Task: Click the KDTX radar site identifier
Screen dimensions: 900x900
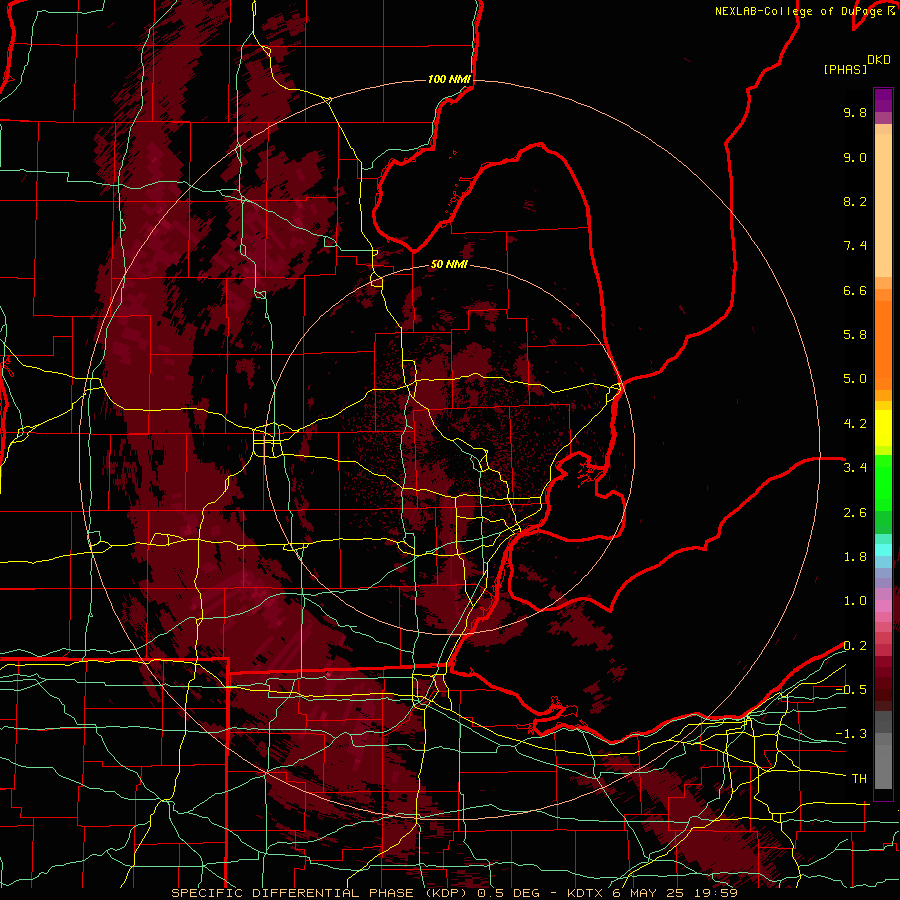Action: (584, 893)
